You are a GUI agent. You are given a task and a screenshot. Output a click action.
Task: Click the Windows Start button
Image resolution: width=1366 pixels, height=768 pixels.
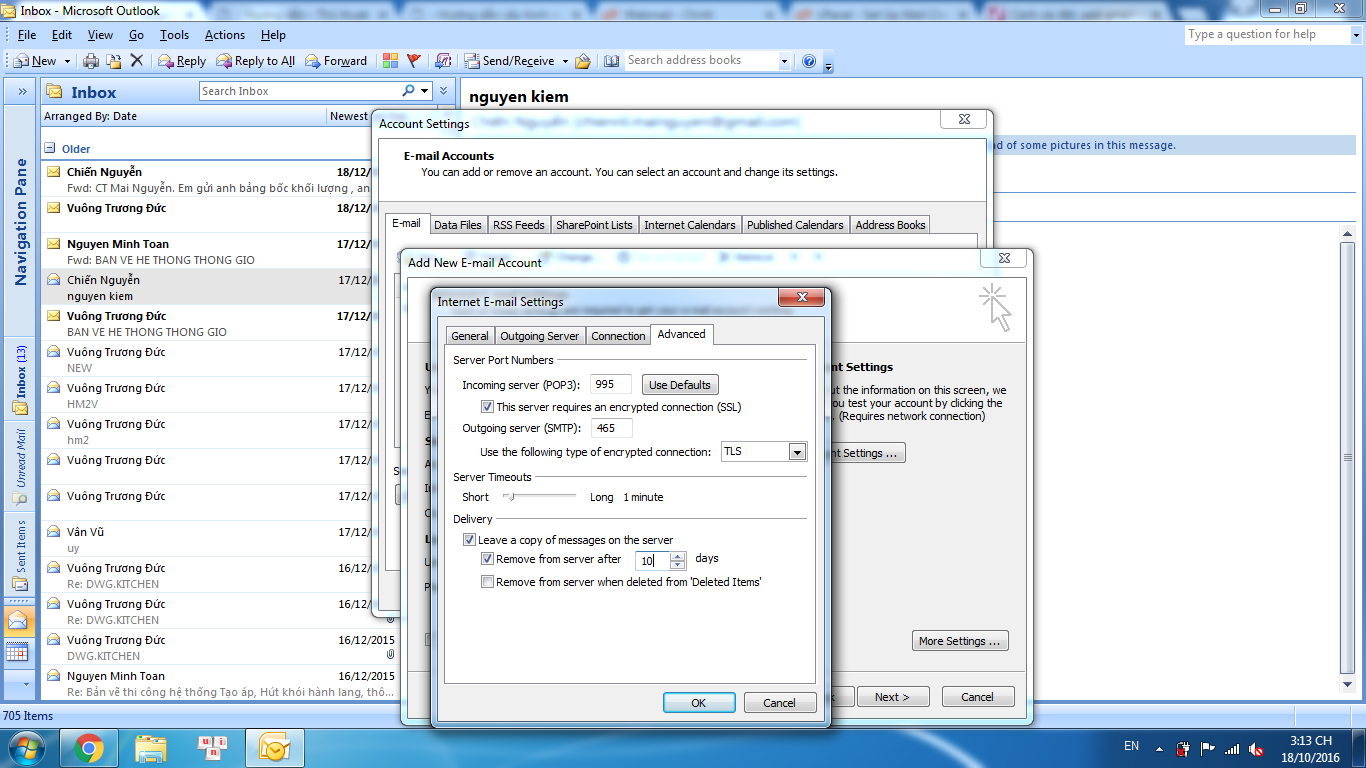[27, 747]
